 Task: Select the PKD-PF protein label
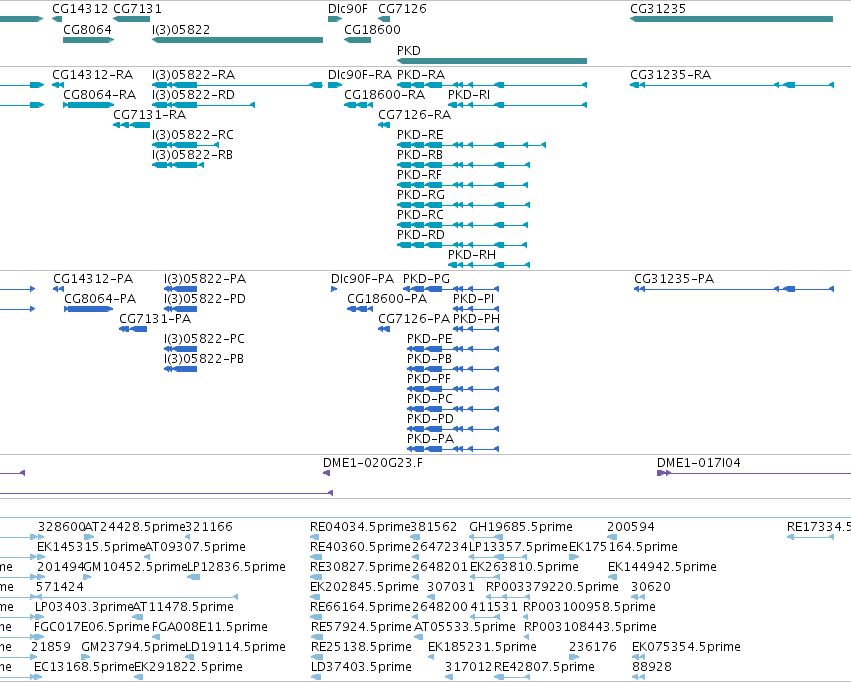point(428,379)
